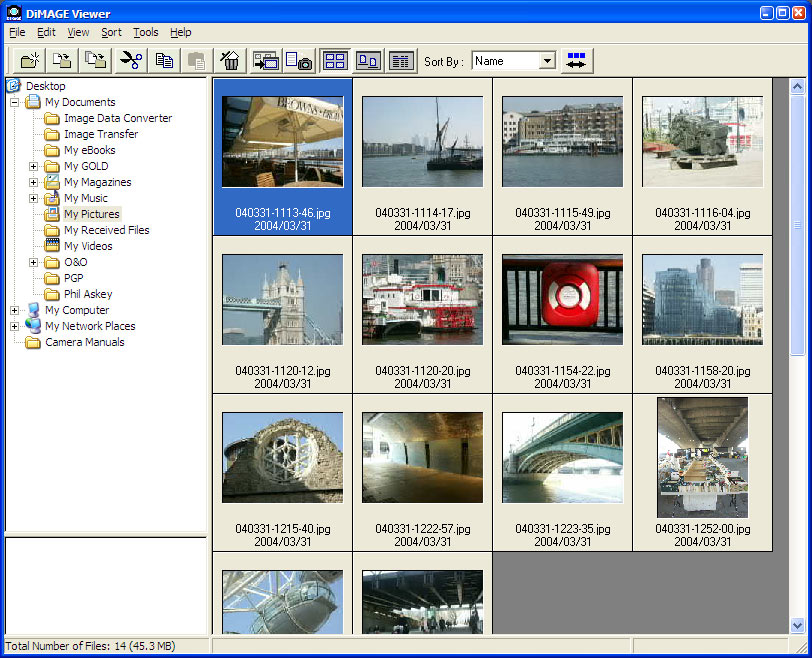Click the copy-to-folder toolbar icon
The width and height of the screenshot is (812, 658).
pyautogui.click(x=95, y=61)
